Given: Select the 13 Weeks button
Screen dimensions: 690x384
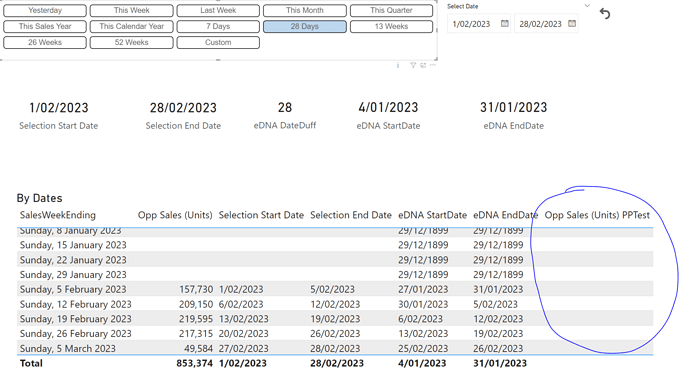Looking at the screenshot, I should coord(391,26).
